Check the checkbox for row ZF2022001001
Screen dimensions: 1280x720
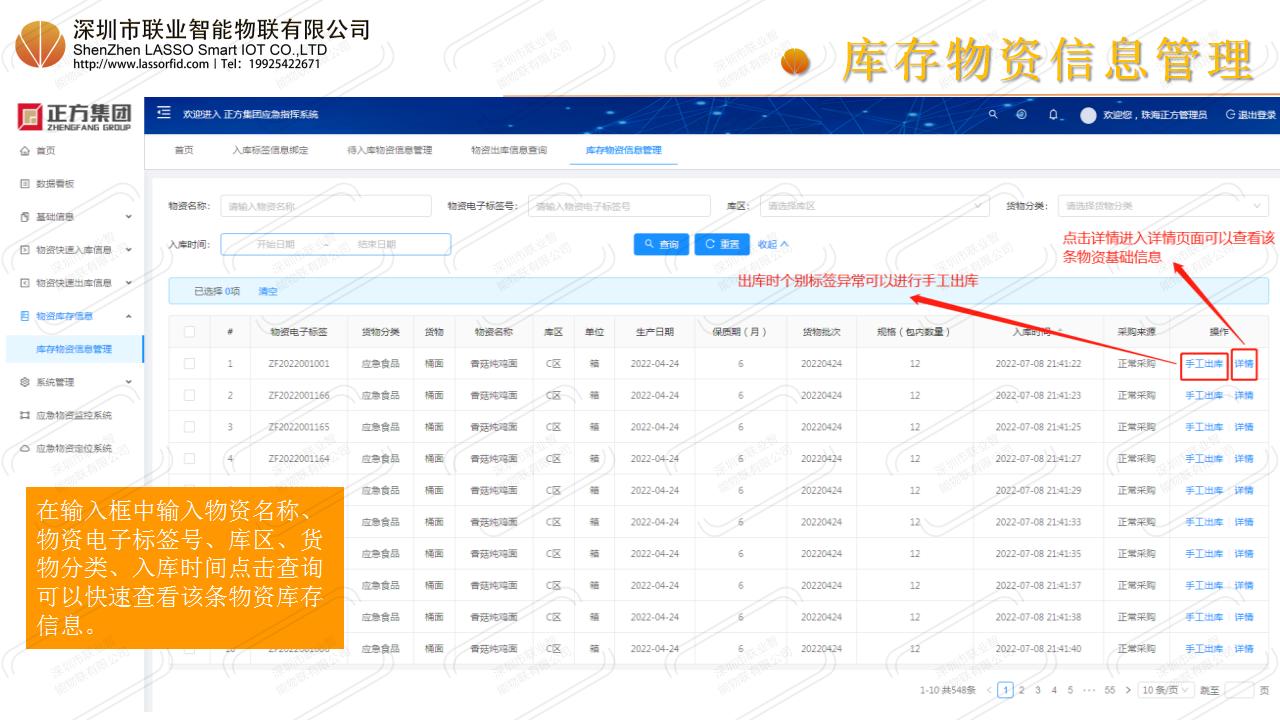tap(188, 364)
